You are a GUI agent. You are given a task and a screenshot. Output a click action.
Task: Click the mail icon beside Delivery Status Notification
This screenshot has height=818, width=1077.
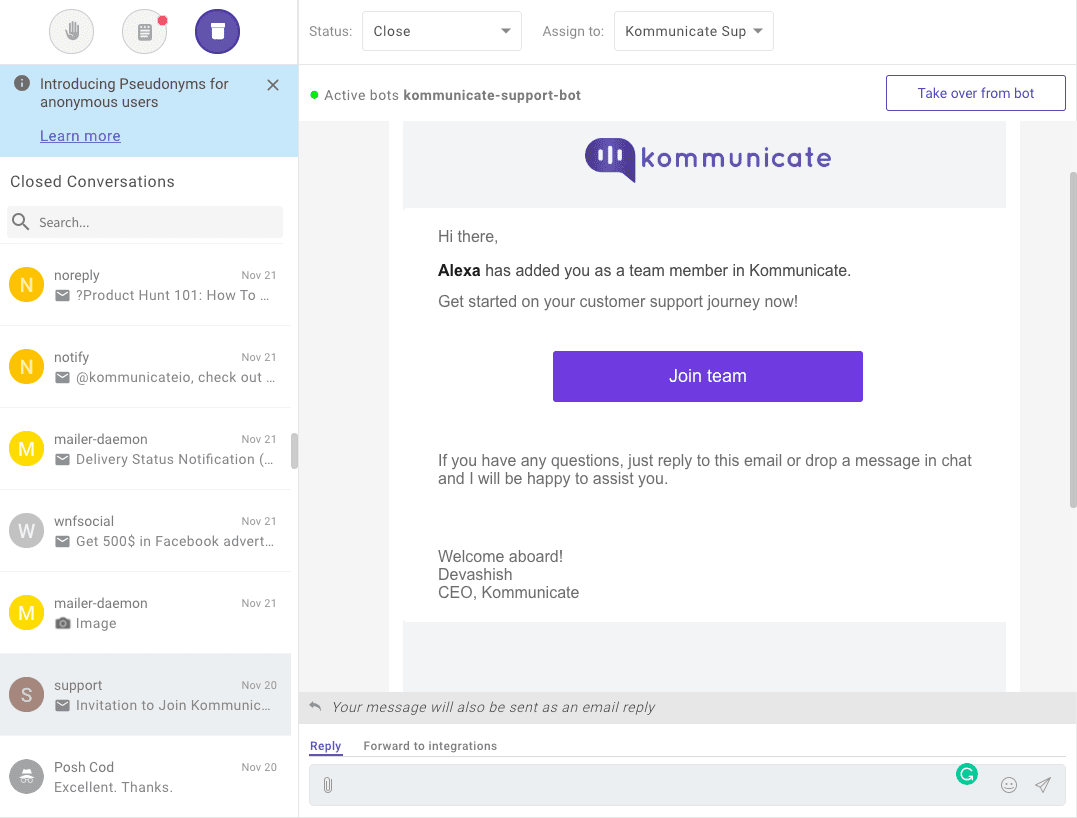(x=63, y=459)
